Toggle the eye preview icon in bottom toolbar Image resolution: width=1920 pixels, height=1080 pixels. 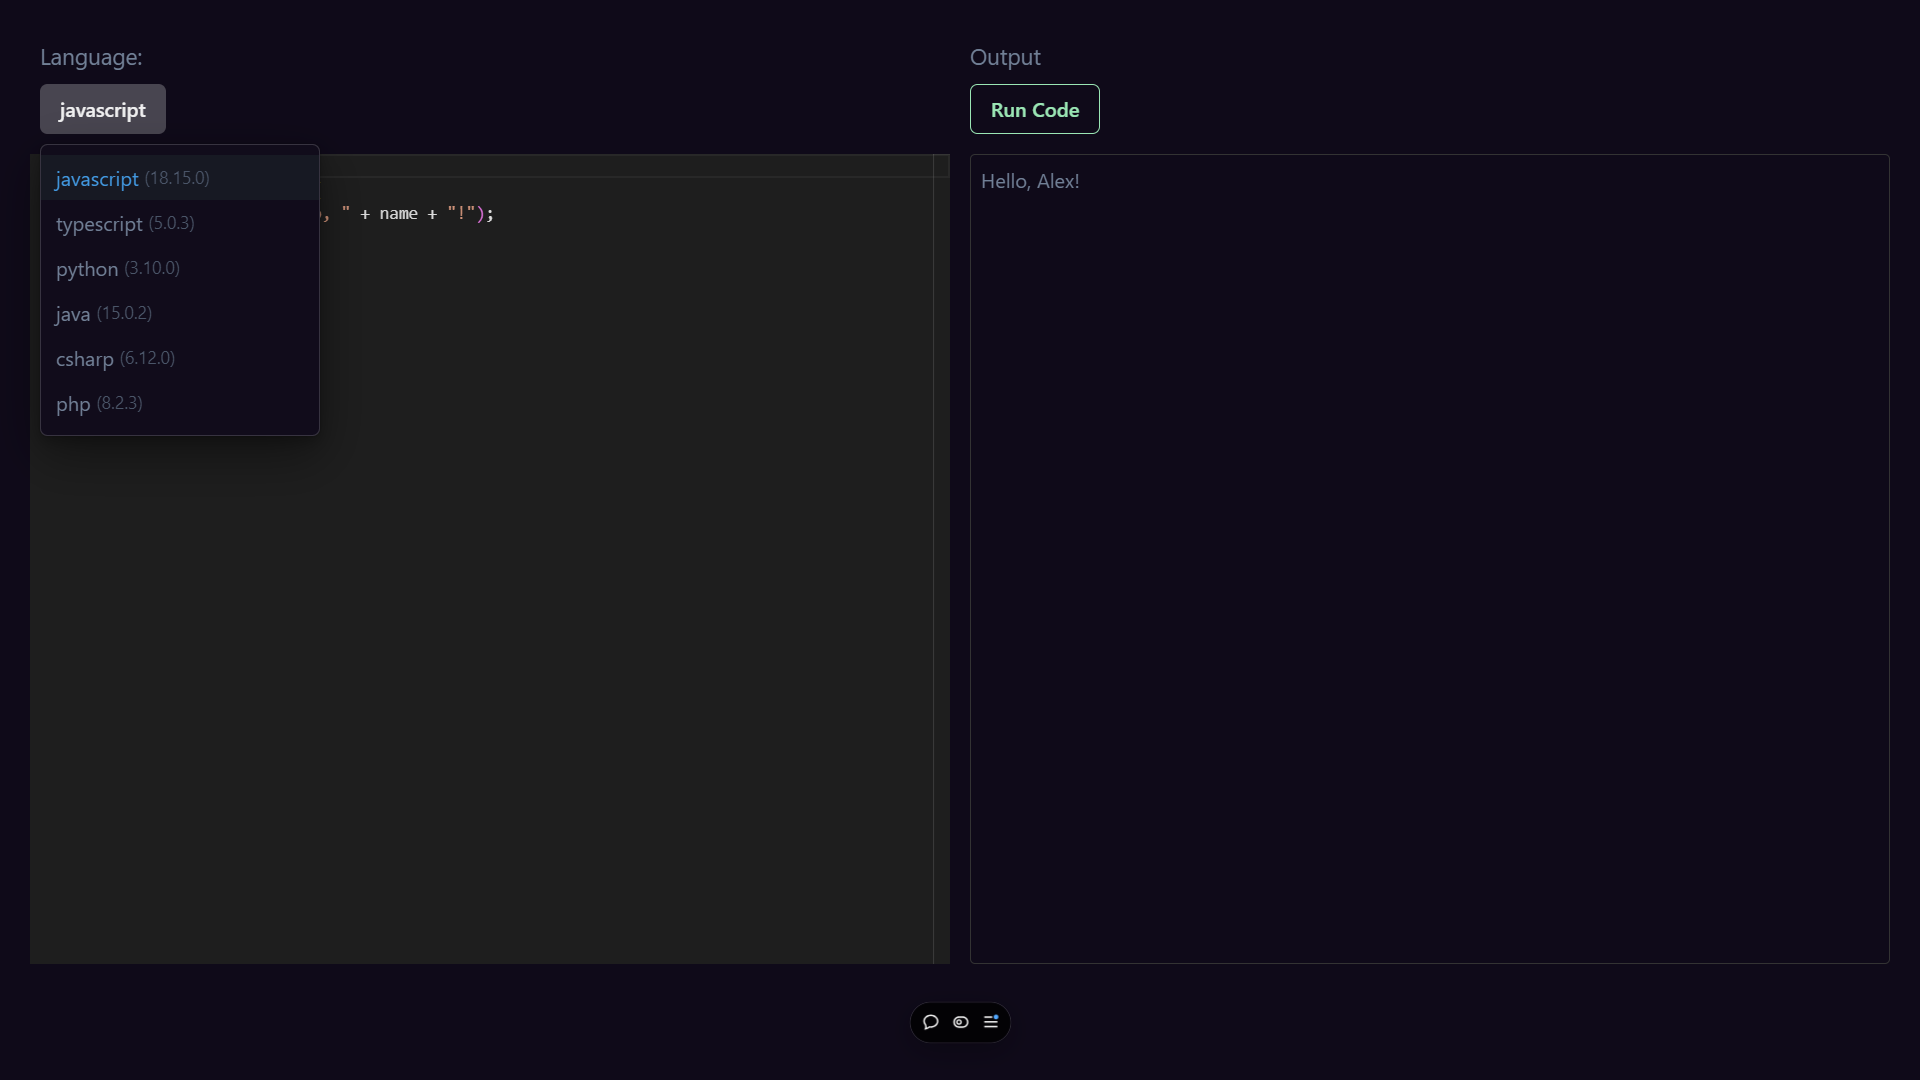(961, 1022)
